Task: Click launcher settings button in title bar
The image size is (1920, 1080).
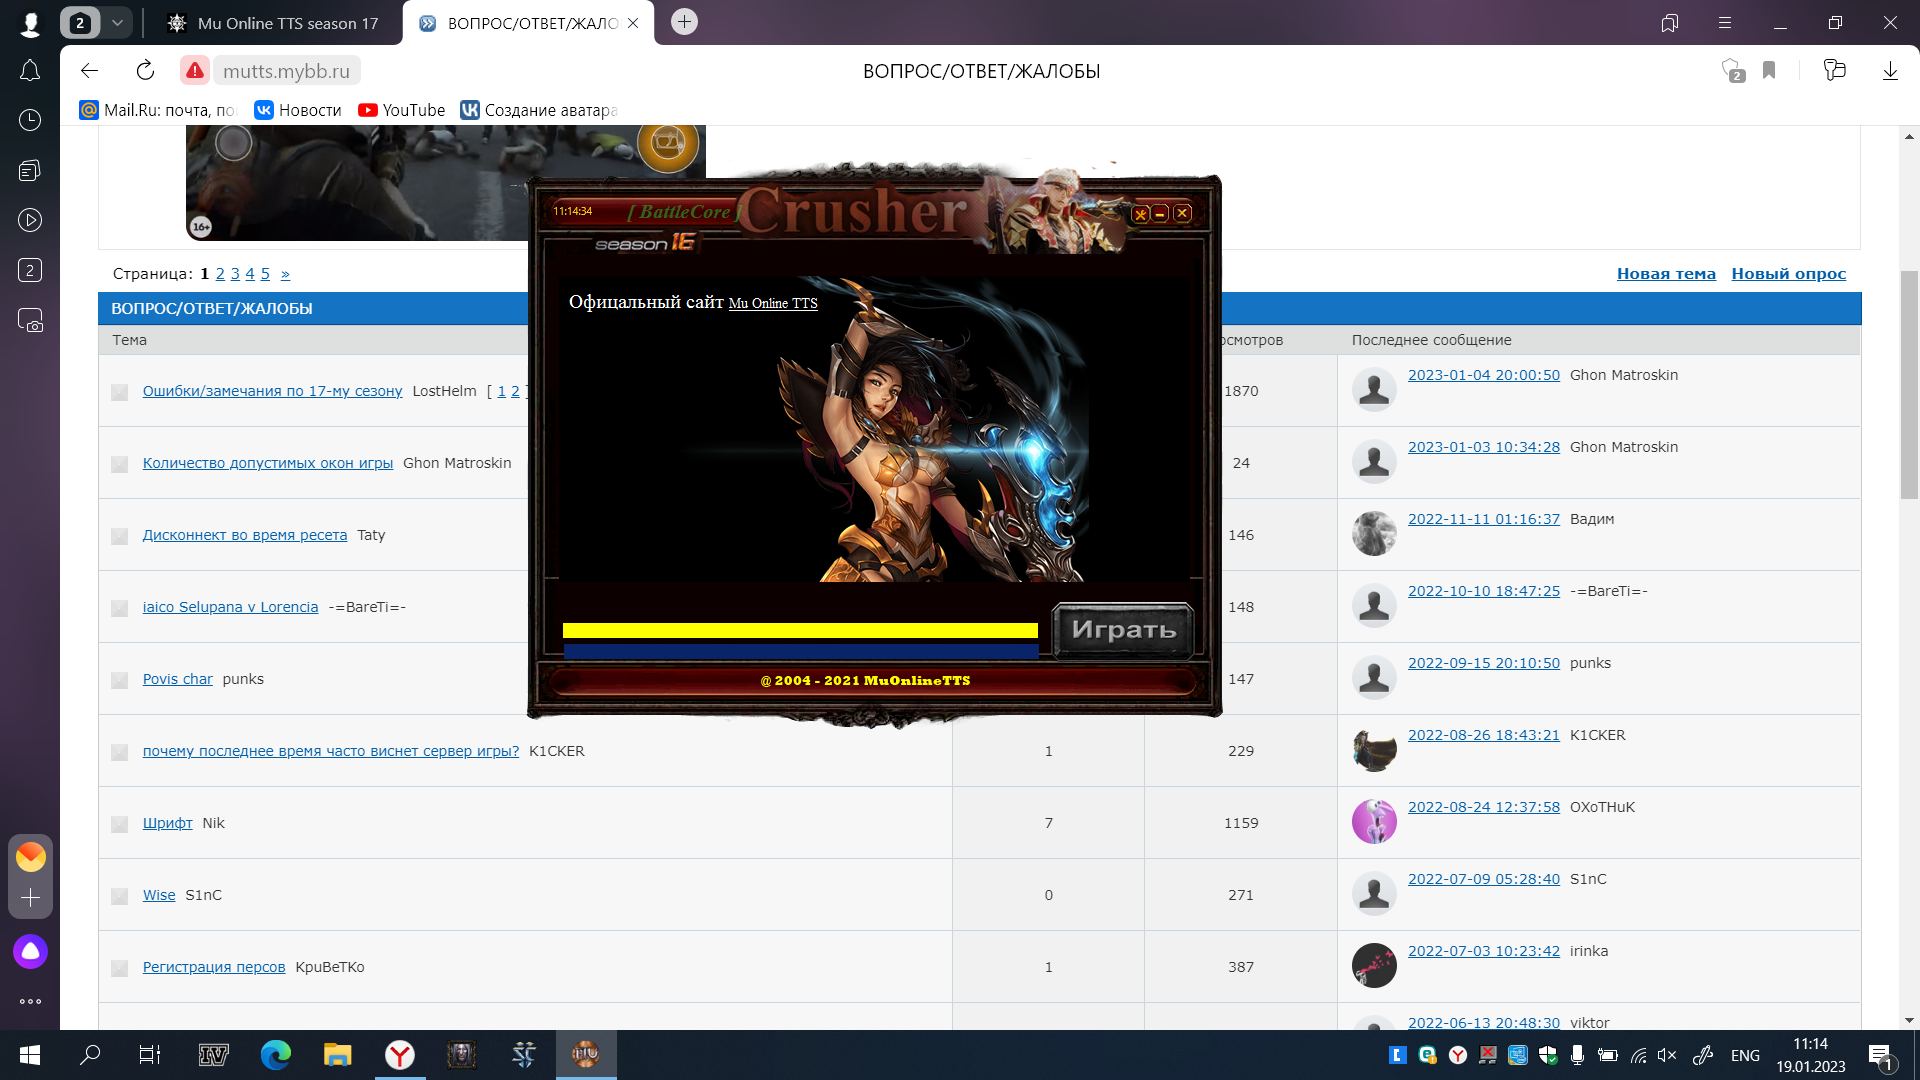Action: click(x=1140, y=214)
